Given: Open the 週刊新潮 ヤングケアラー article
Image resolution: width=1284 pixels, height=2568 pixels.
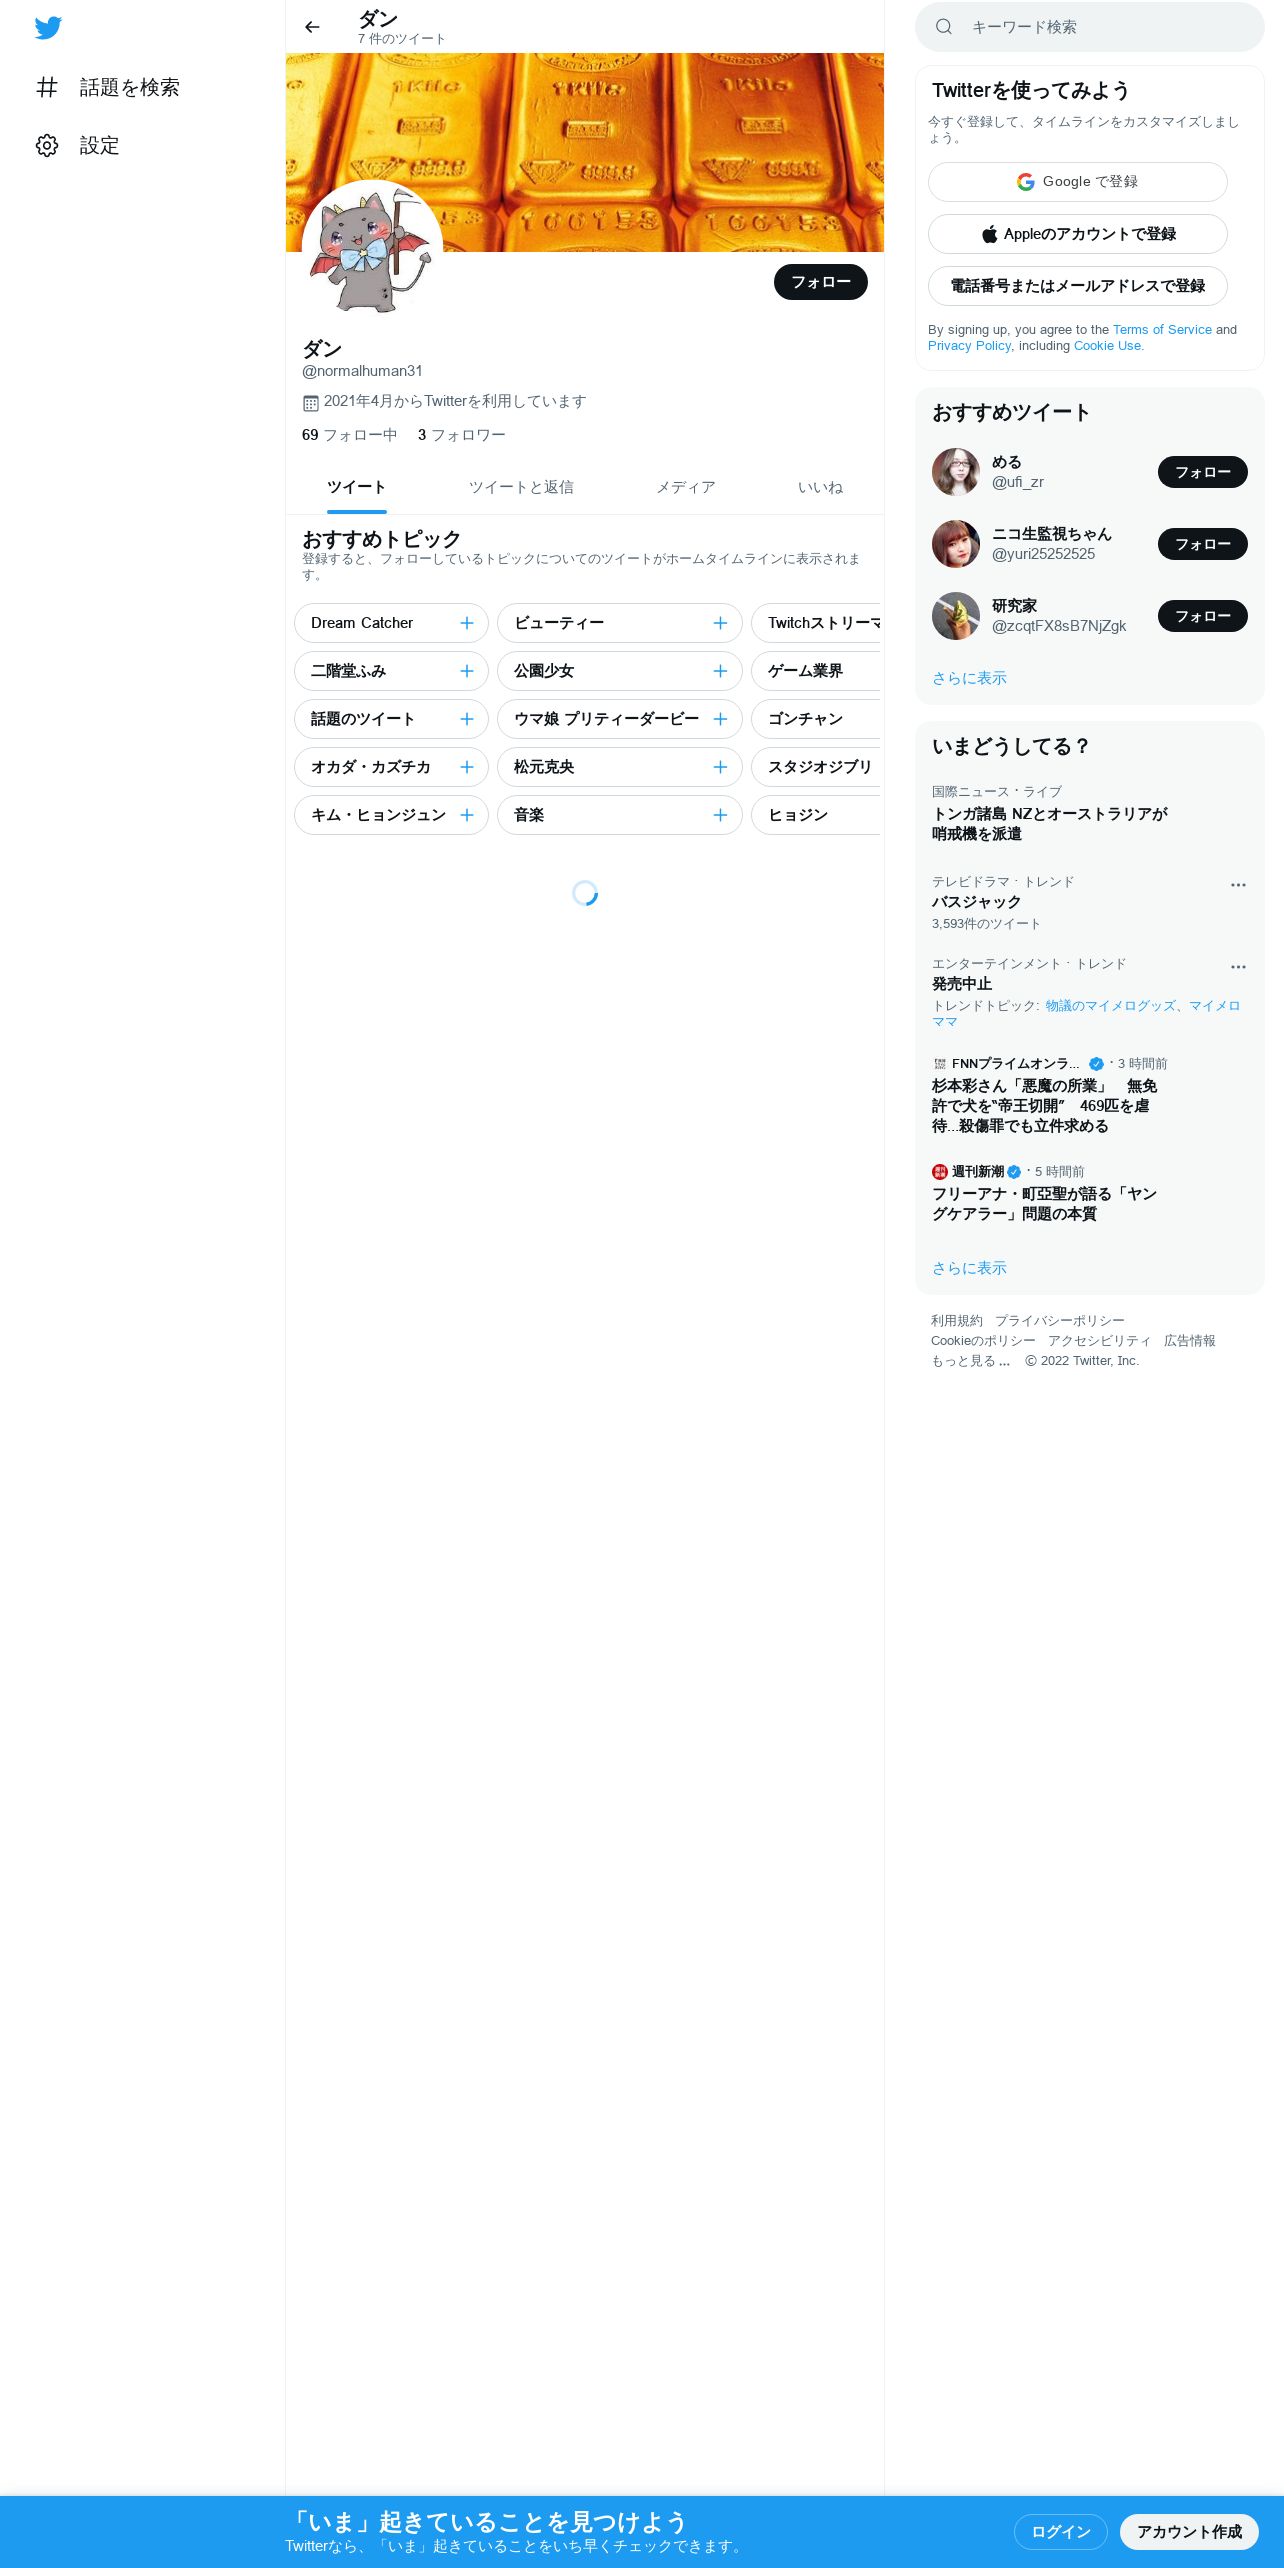Looking at the screenshot, I should (1044, 1204).
